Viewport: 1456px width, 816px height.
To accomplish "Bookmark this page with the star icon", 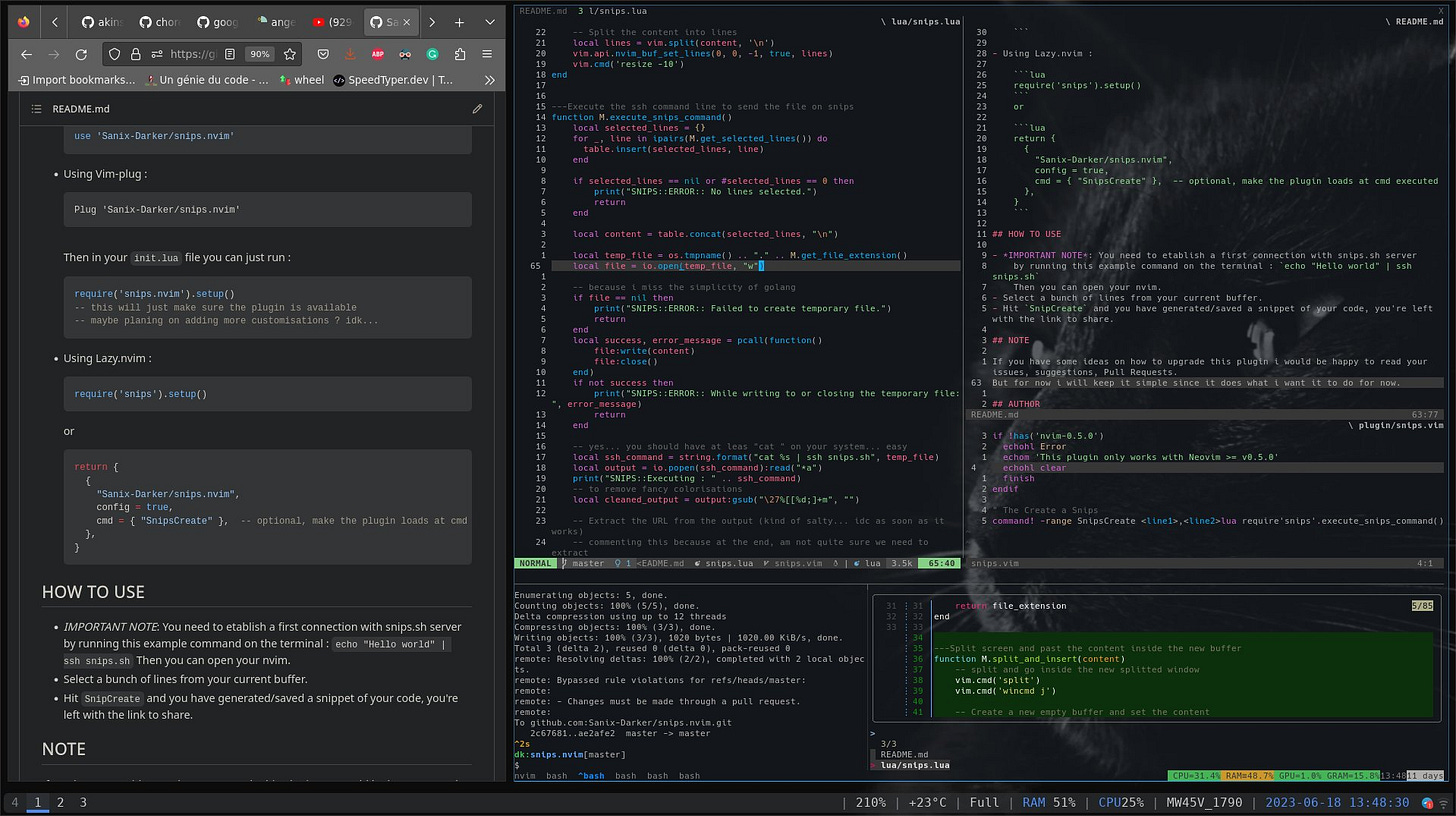I will [289, 54].
